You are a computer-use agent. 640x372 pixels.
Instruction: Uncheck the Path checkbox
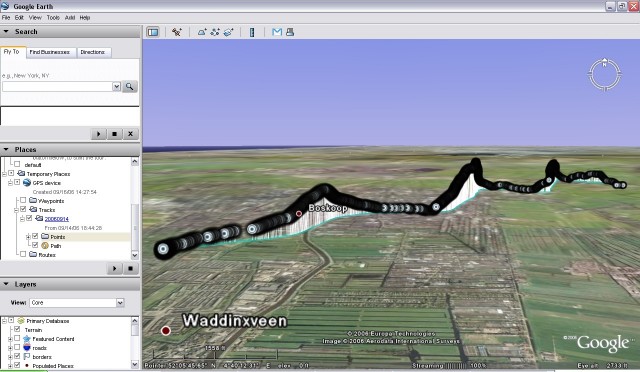pyautogui.click(x=35, y=245)
